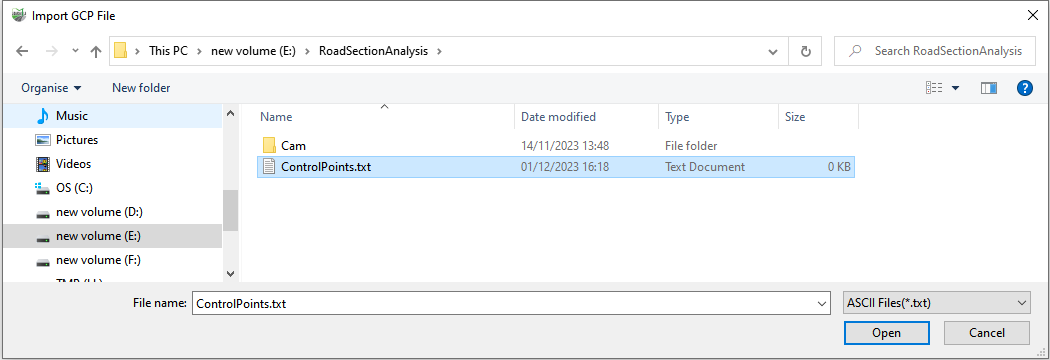This screenshot has width=1050, height=360.
Task: Toggle the preview pane icon
Action: [x=988, y=88]
